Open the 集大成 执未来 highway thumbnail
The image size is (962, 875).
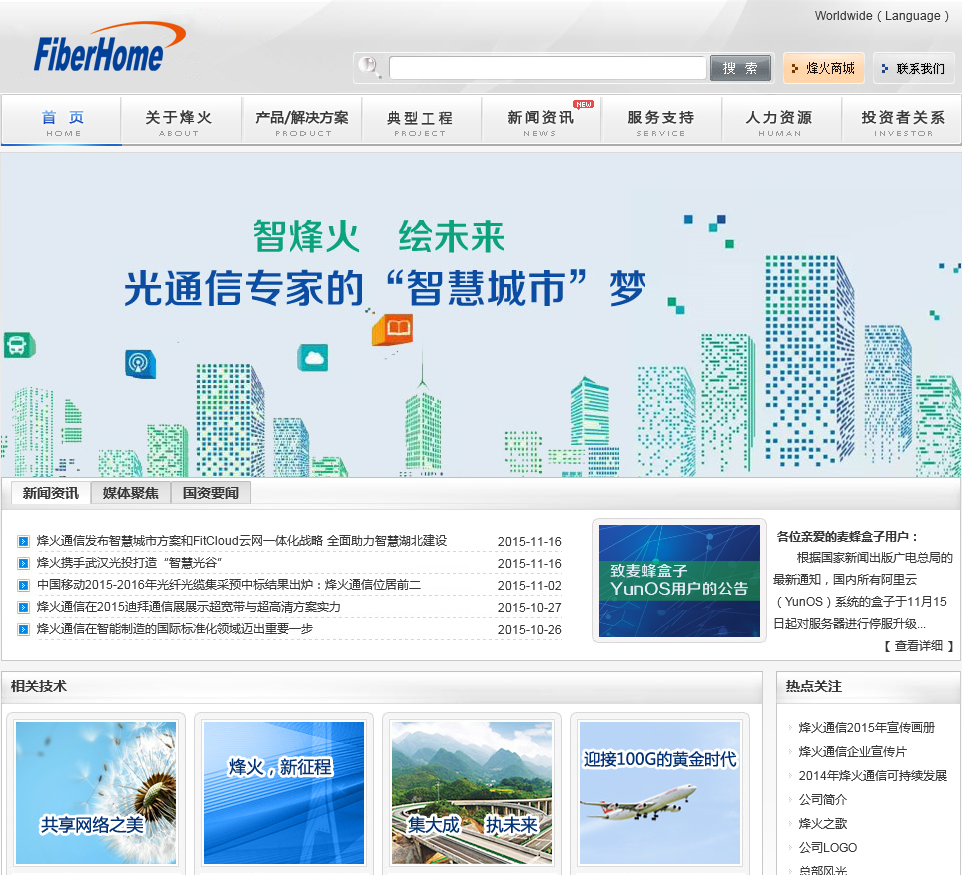[x=472, y=793]
